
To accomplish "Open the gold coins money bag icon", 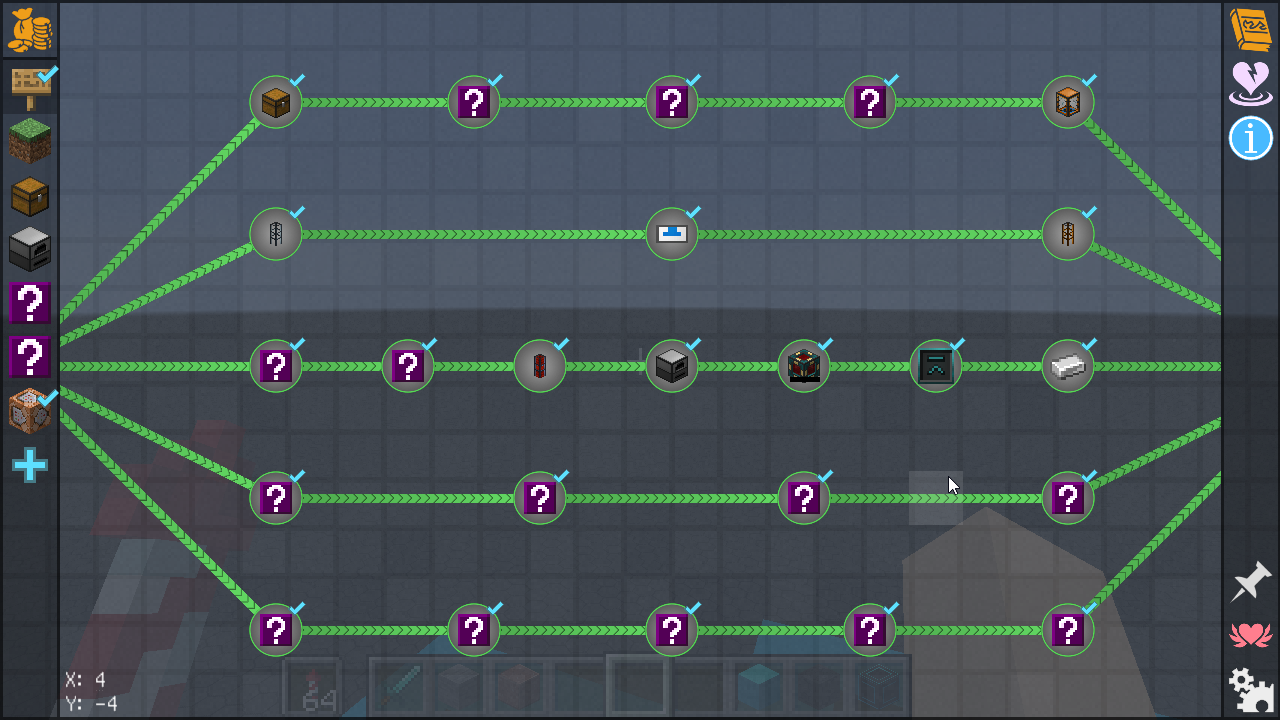I will pyautogui.click(x=30, y=30).
